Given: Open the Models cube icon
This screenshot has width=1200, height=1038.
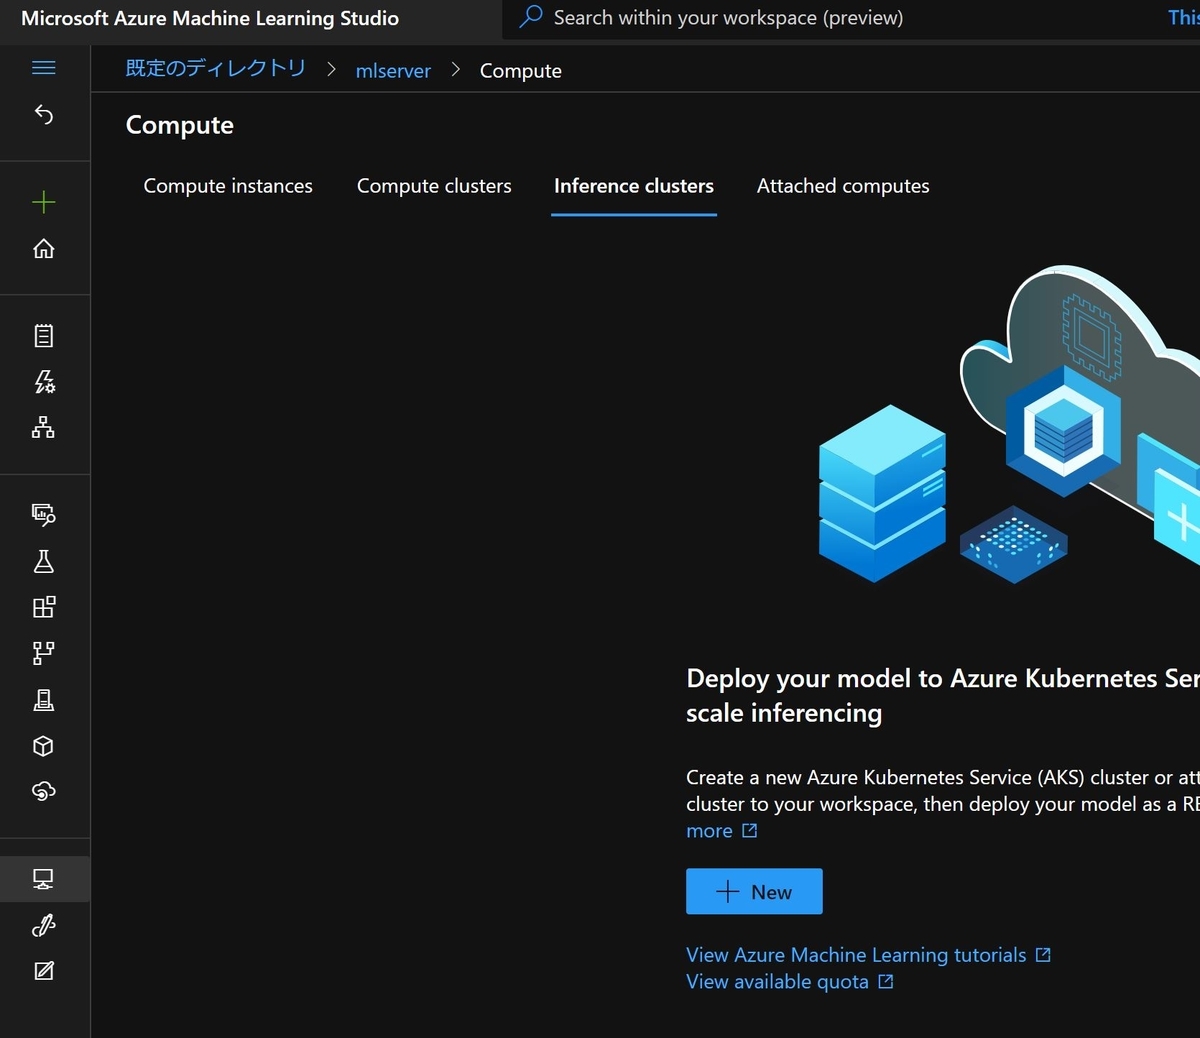Looking at the screenshot, I should point(44,746).
